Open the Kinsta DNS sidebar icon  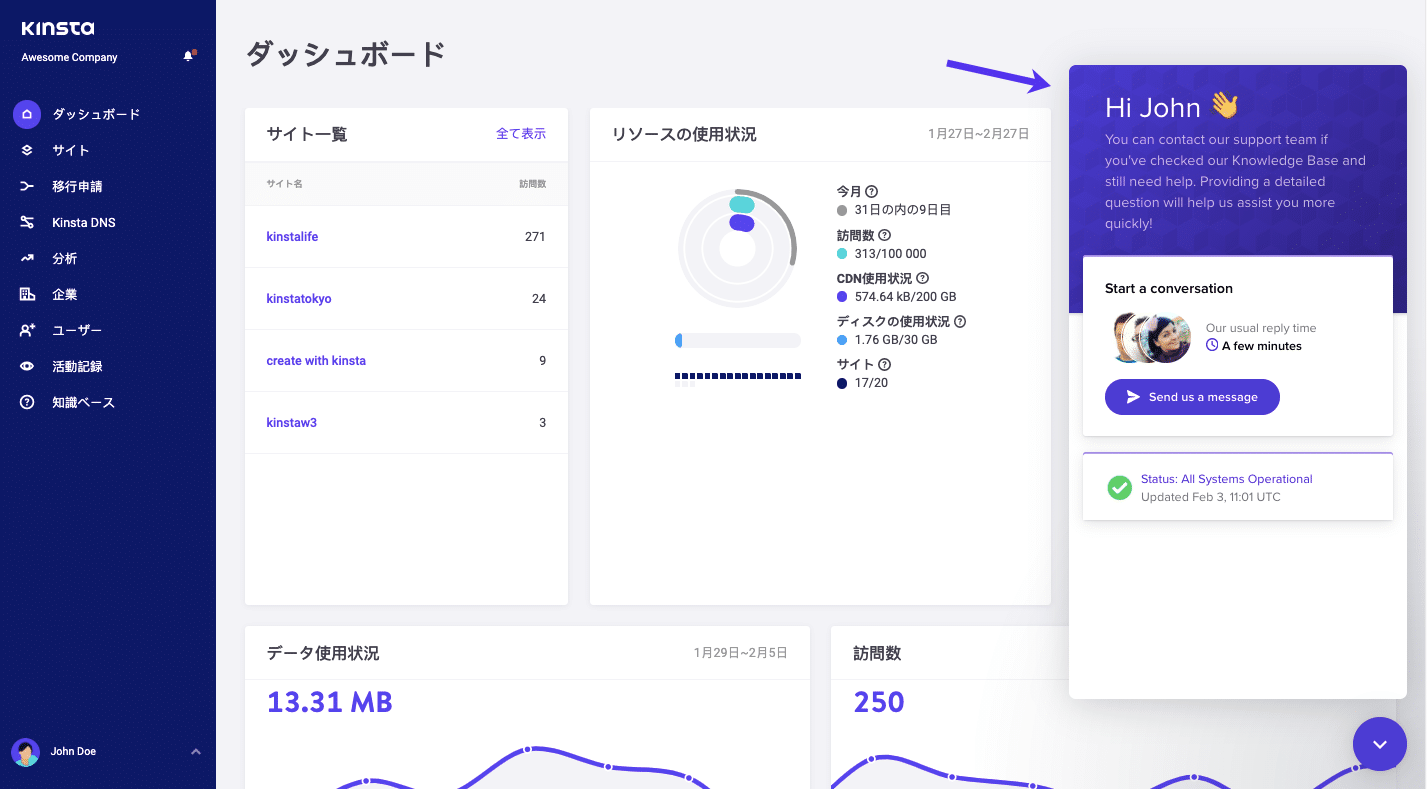click(x=27, y=222)
